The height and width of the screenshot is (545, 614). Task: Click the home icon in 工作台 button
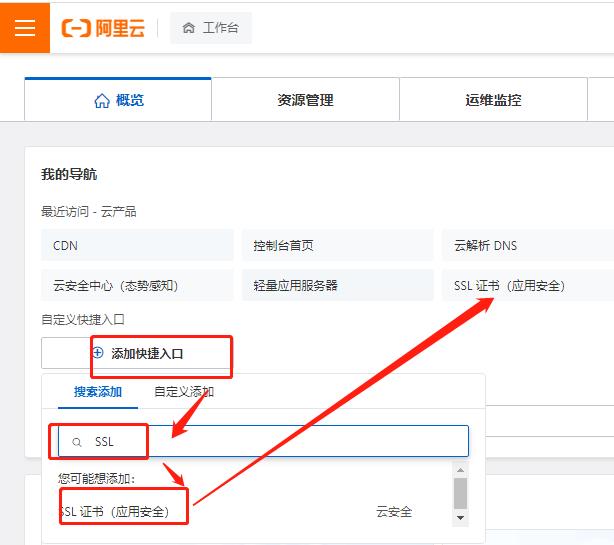(188, 28)
